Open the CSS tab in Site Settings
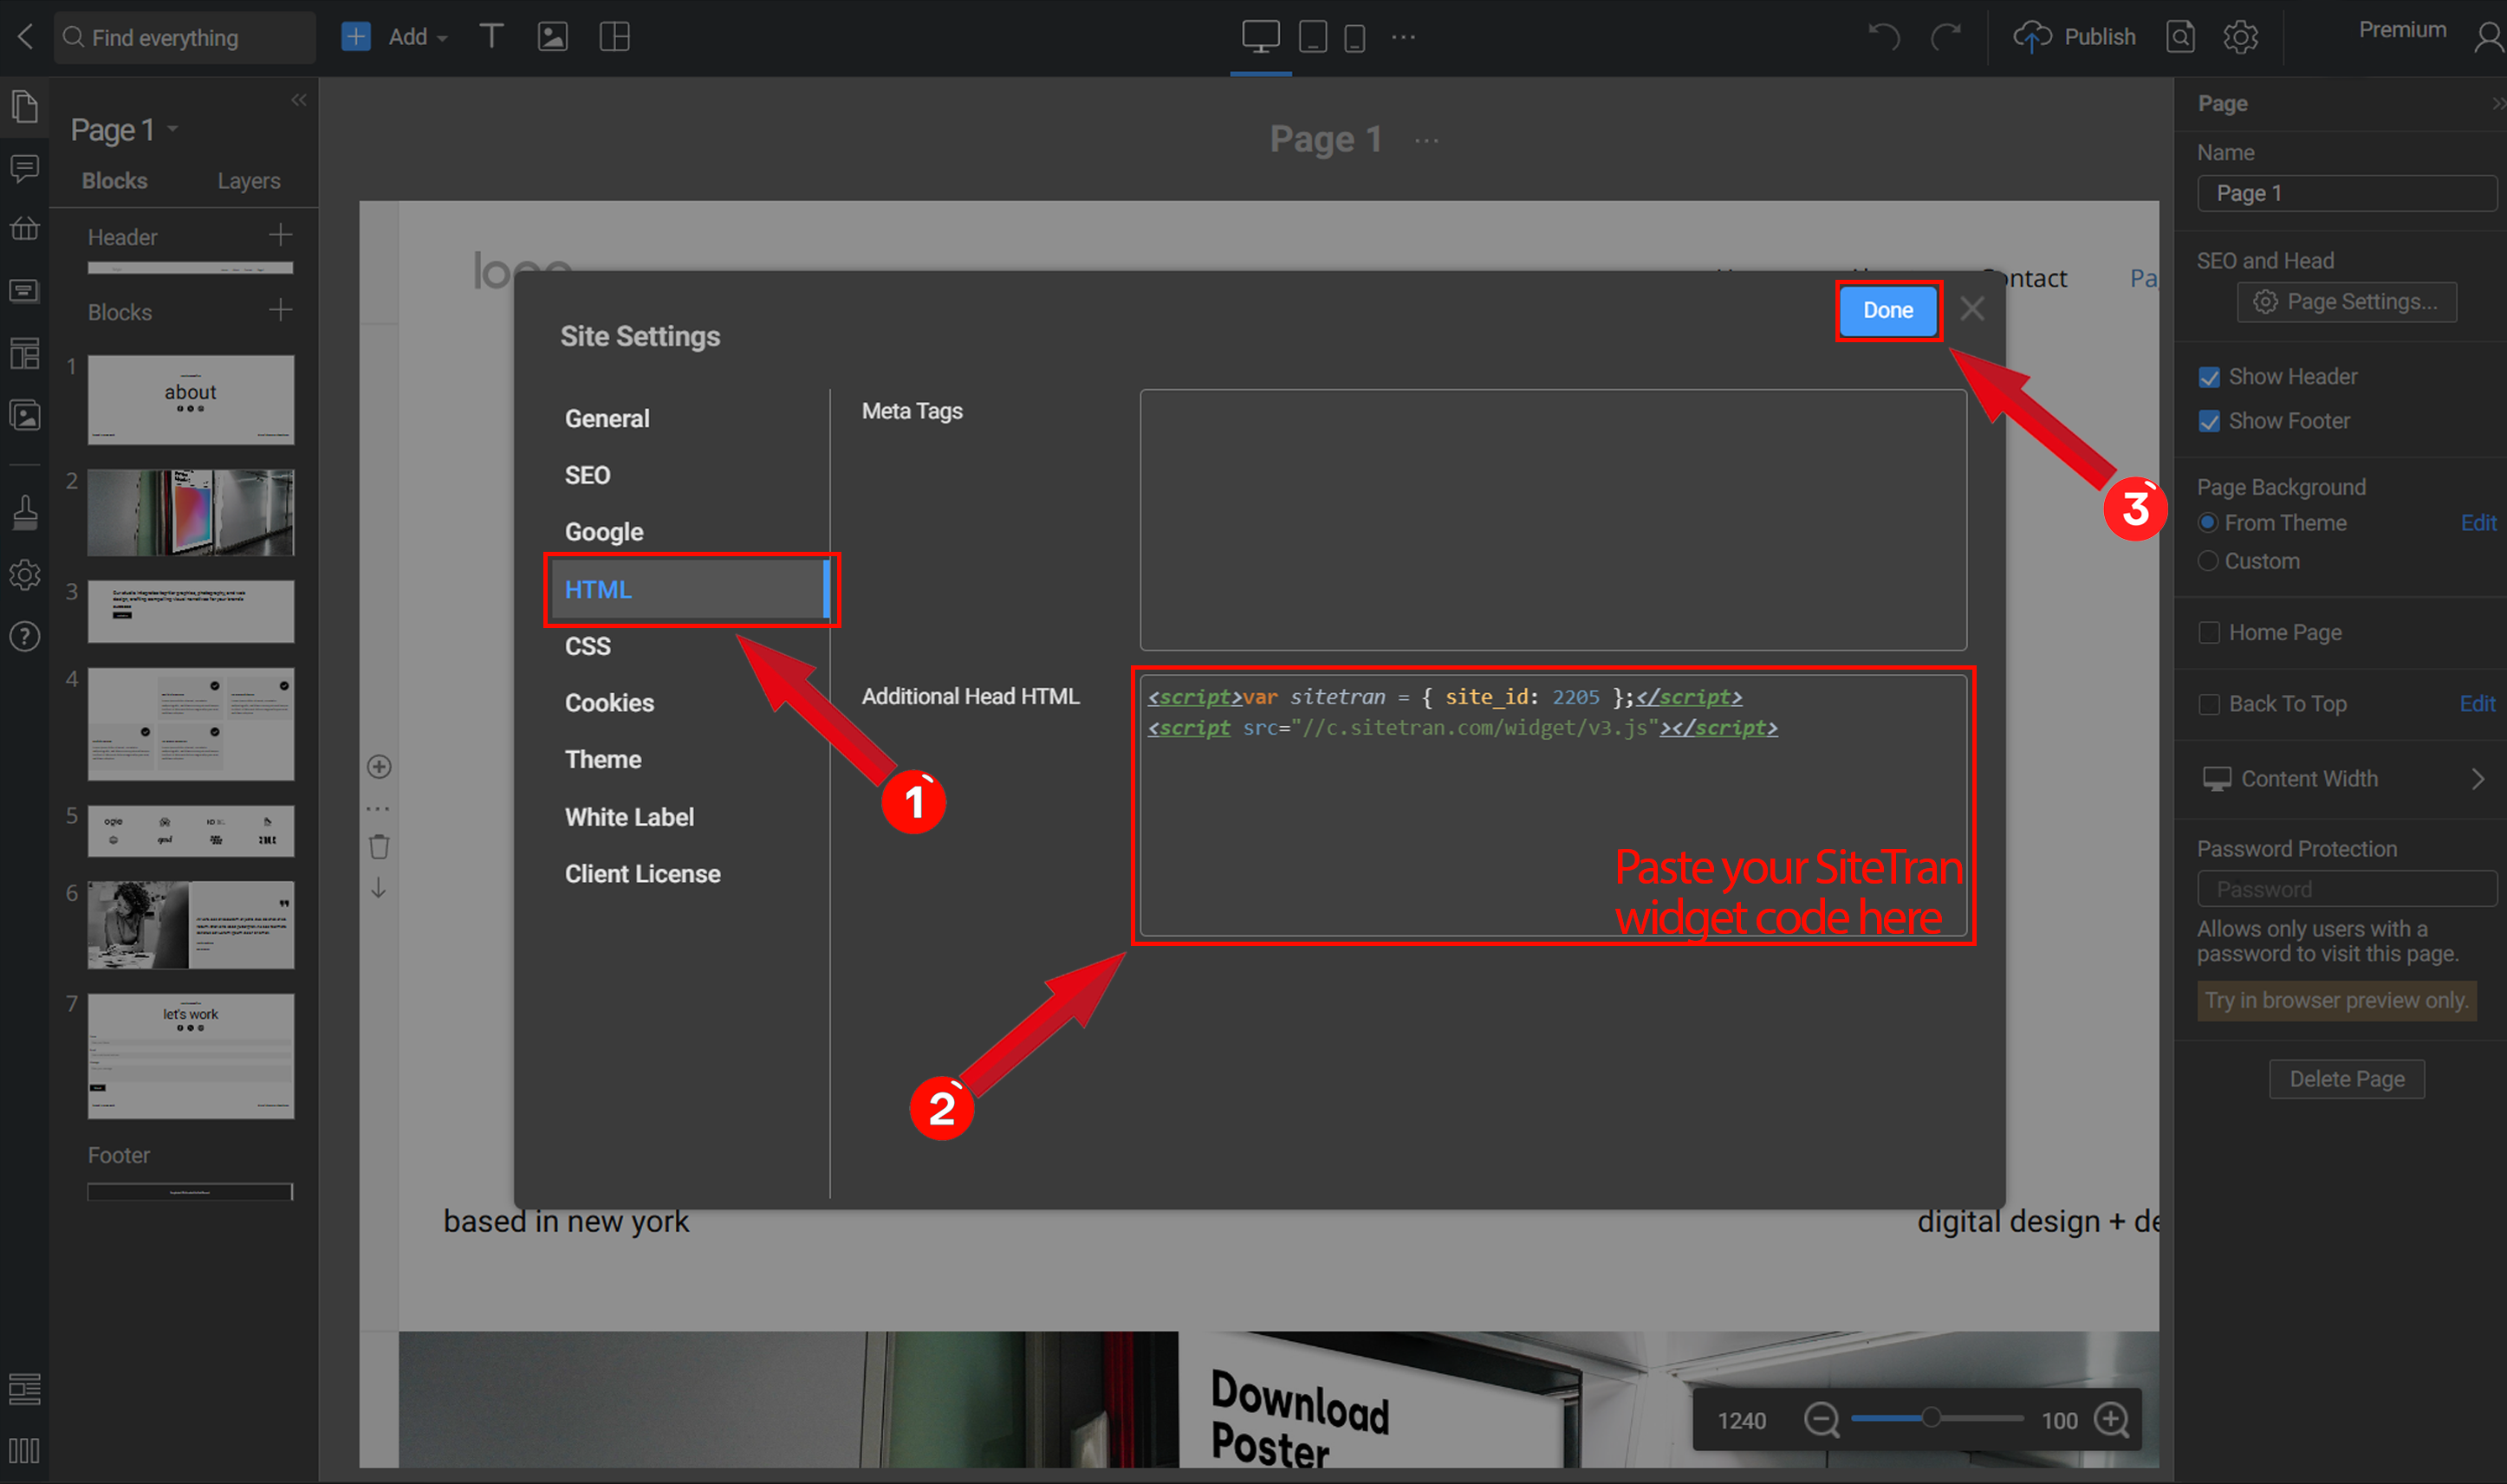The width and height of the screenshot is (2507, 1484). tap(587, 645)
